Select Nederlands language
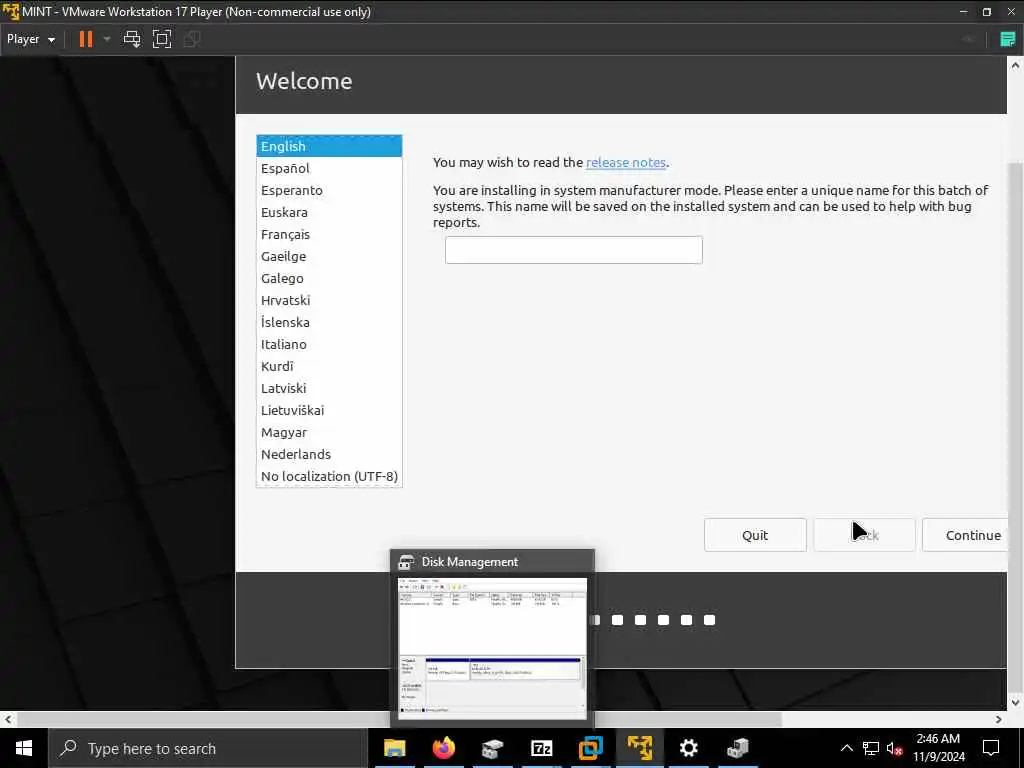Image resolution: width=1024 pixels, height=768 pixels. 329,455
